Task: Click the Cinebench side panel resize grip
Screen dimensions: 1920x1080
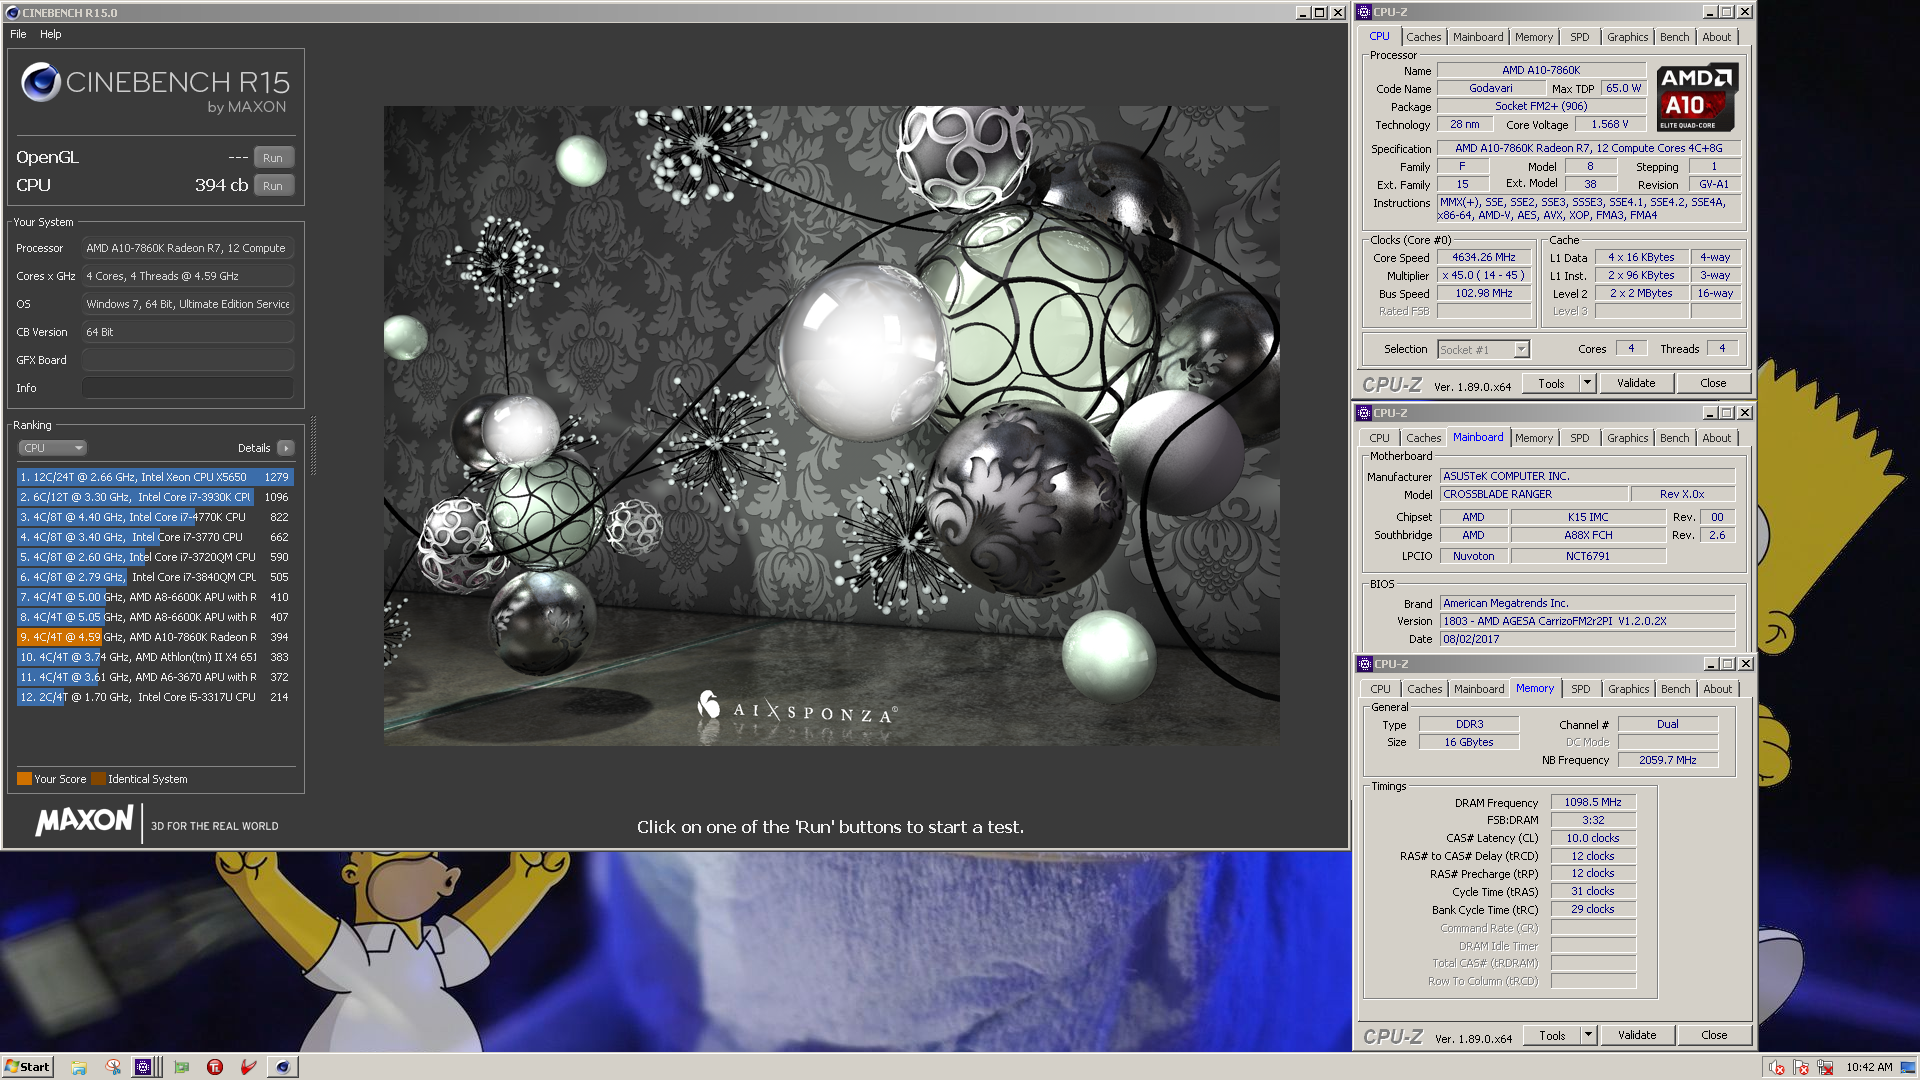Action: click(313, 446)
